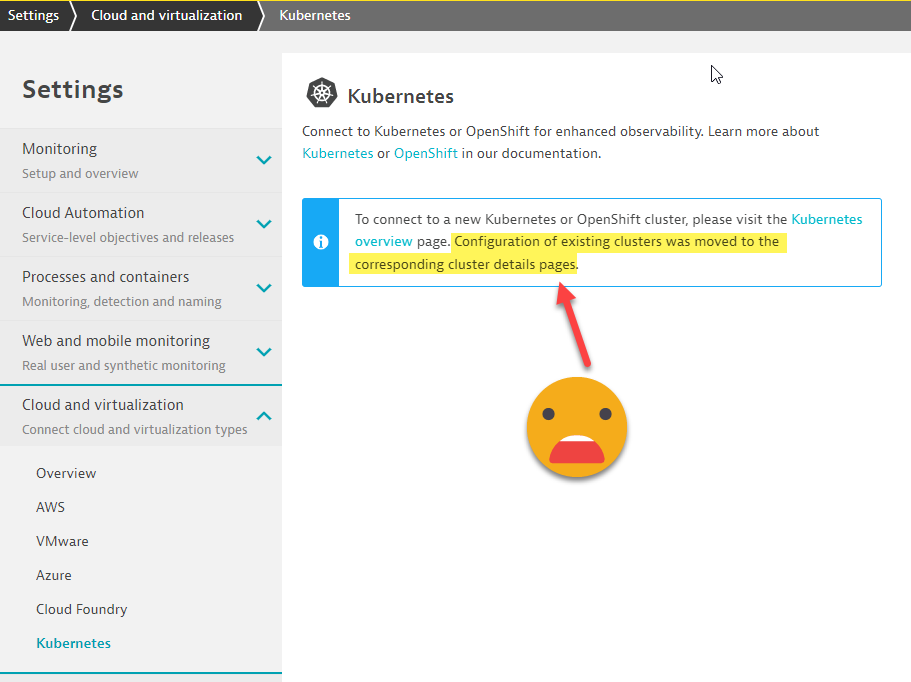Go to Settings breadcrumb
Screen dimensions: 911x682
coord(33,15)
